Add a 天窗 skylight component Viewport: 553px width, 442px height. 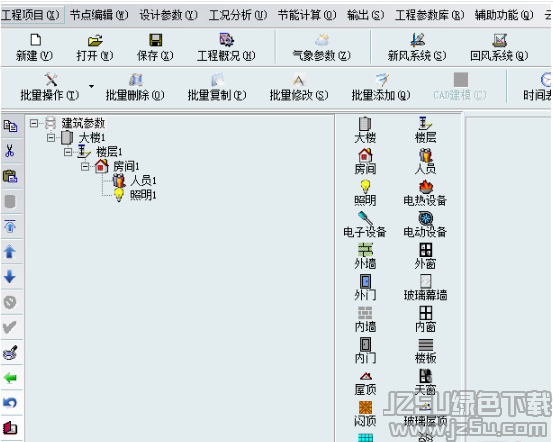tap(426, 382)
